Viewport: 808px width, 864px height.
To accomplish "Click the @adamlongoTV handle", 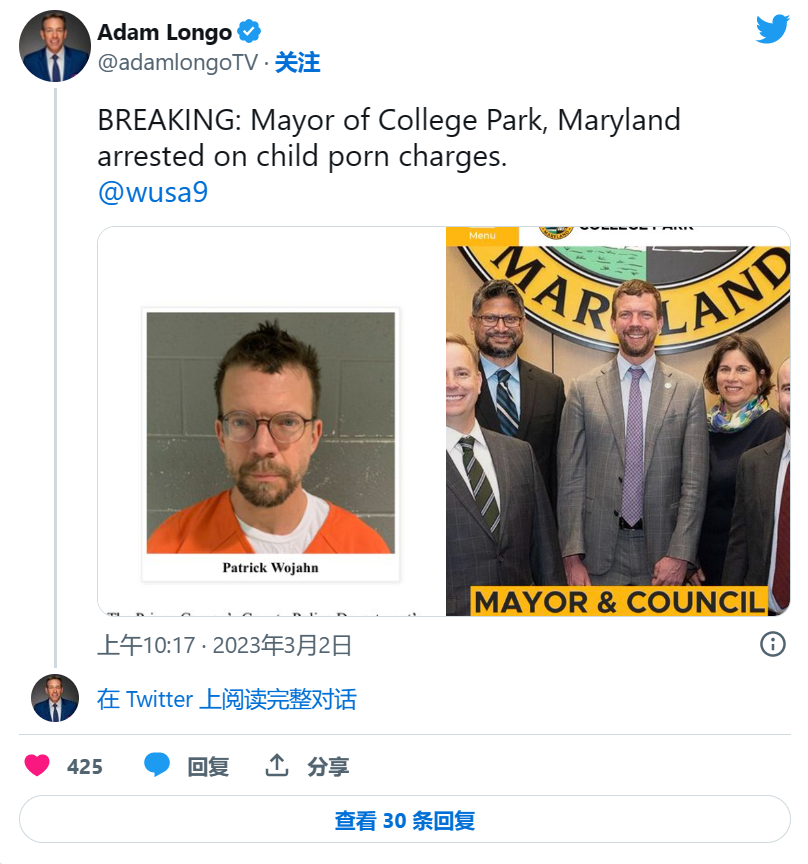I will click(177, 63).
